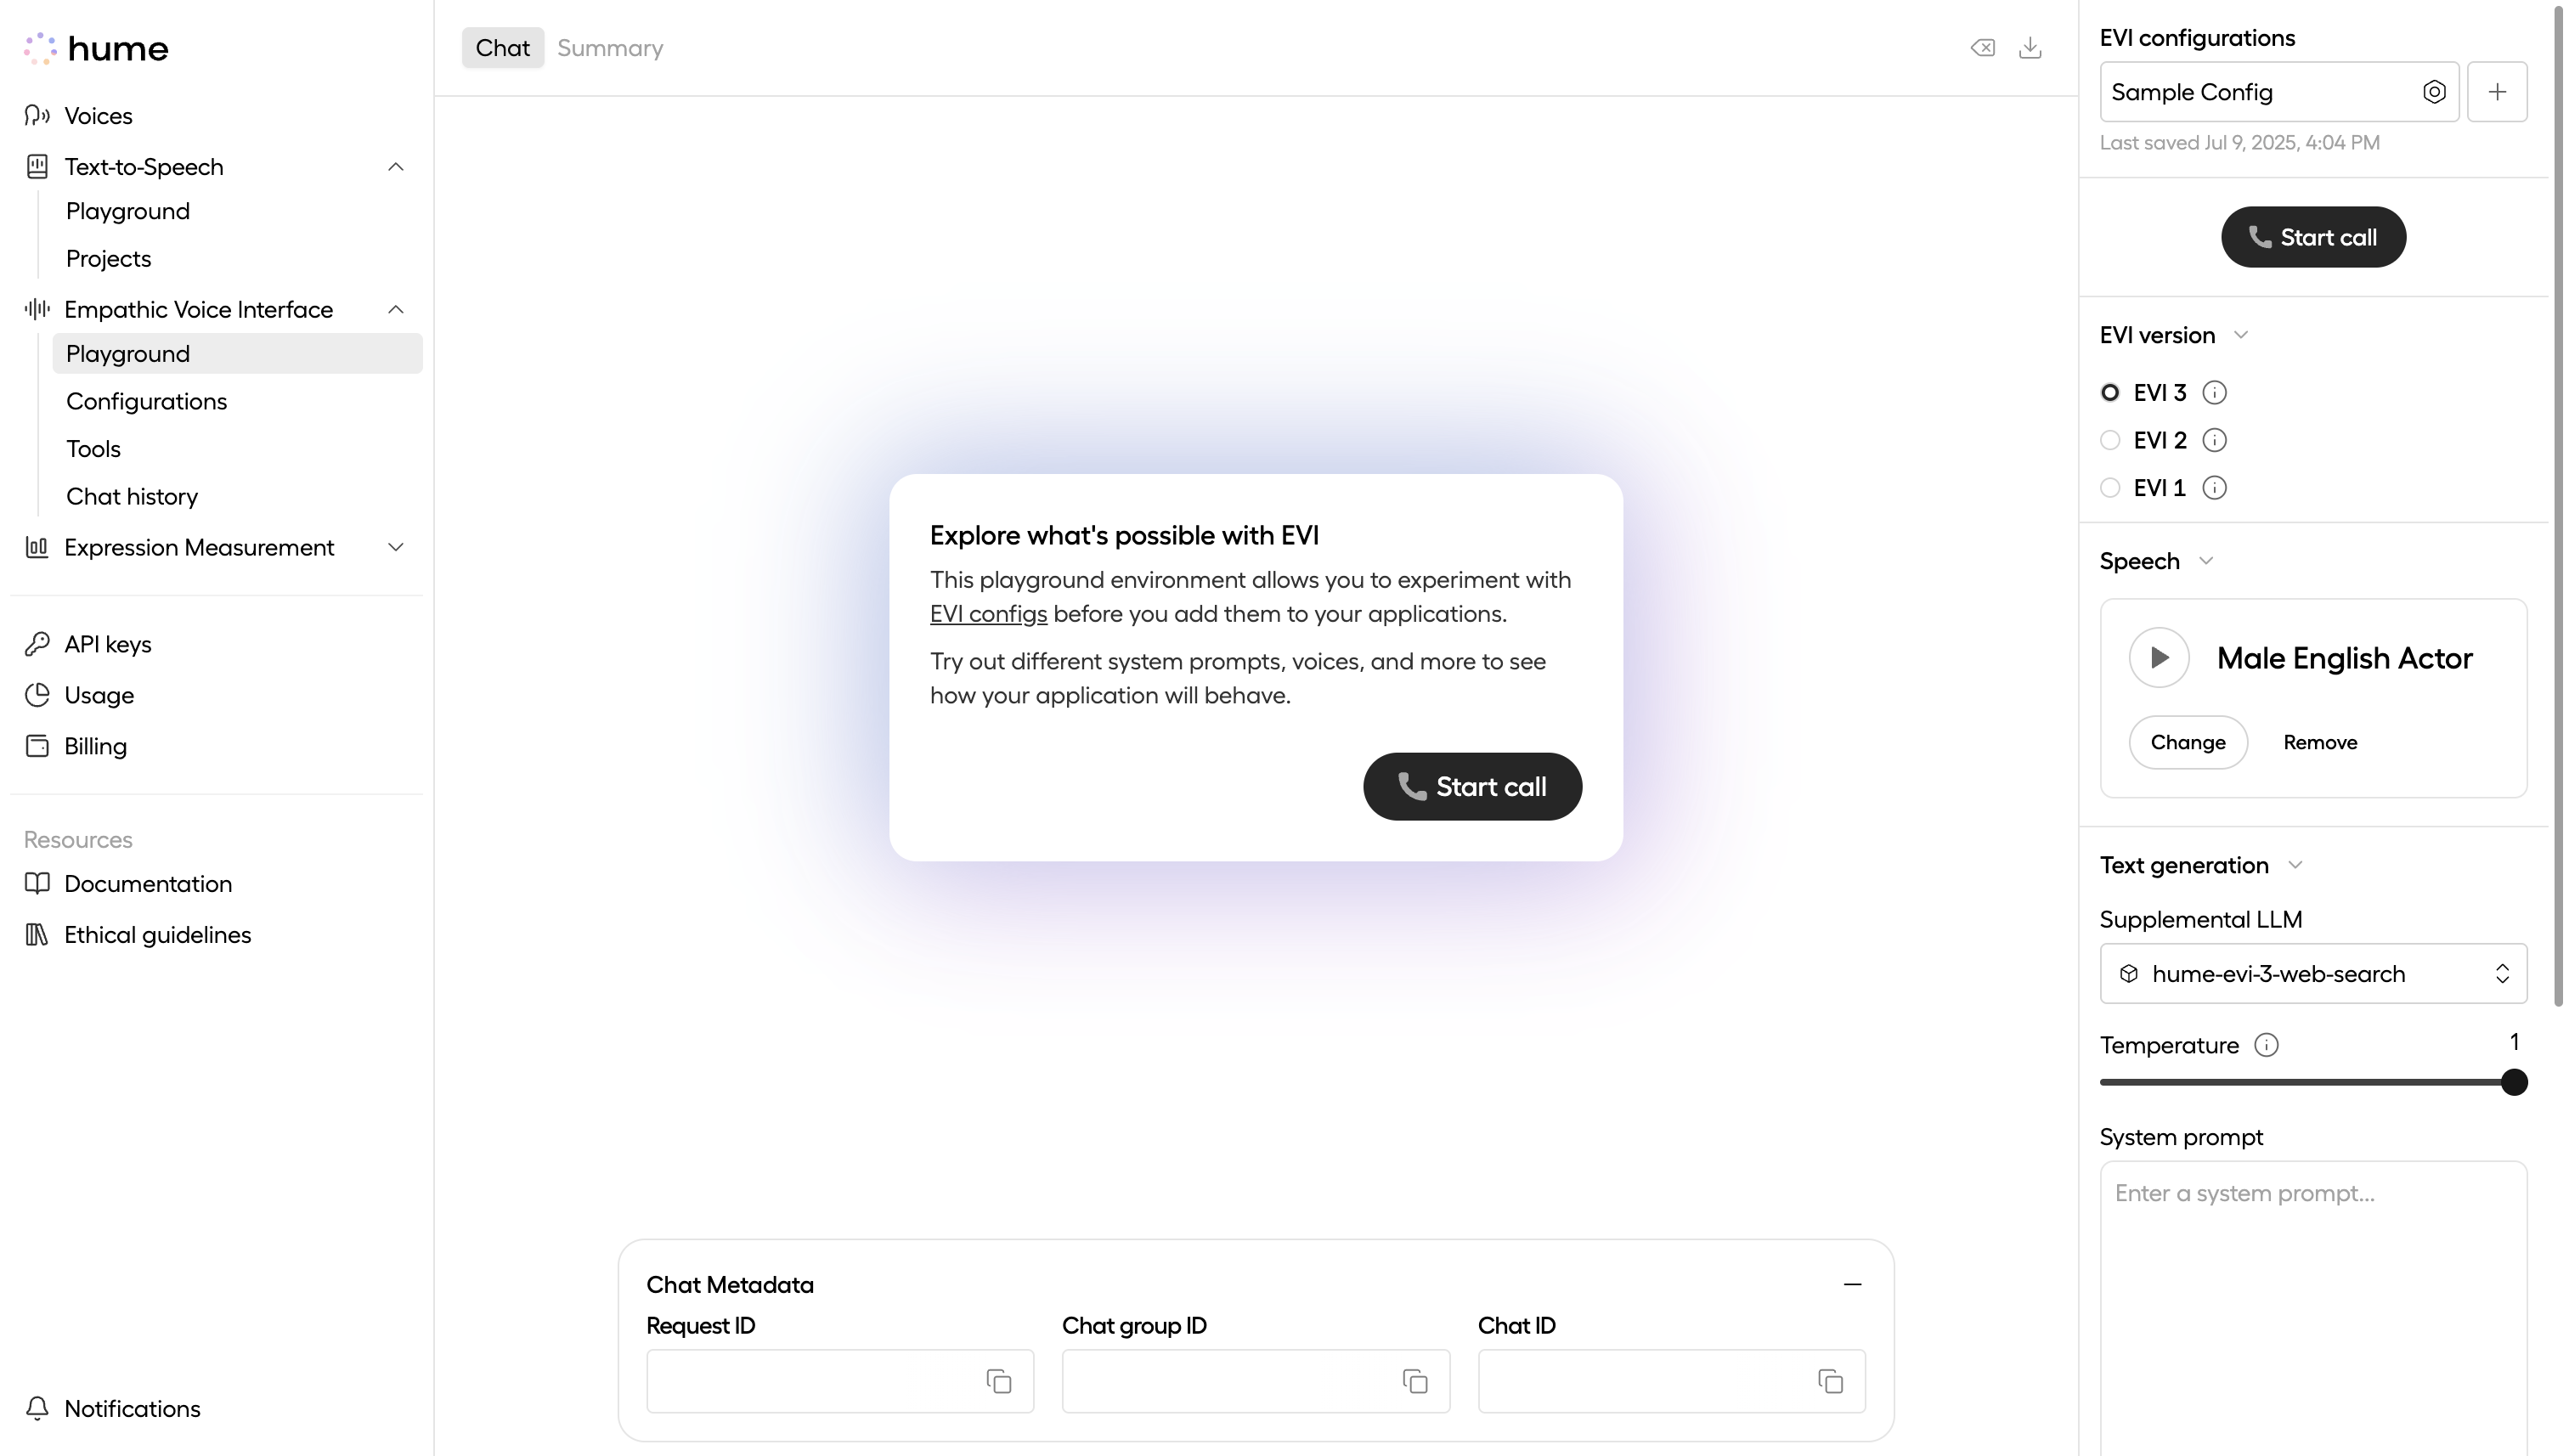Click the clear chat icon beside download

pyautogui.click(x=1982, y=48)
